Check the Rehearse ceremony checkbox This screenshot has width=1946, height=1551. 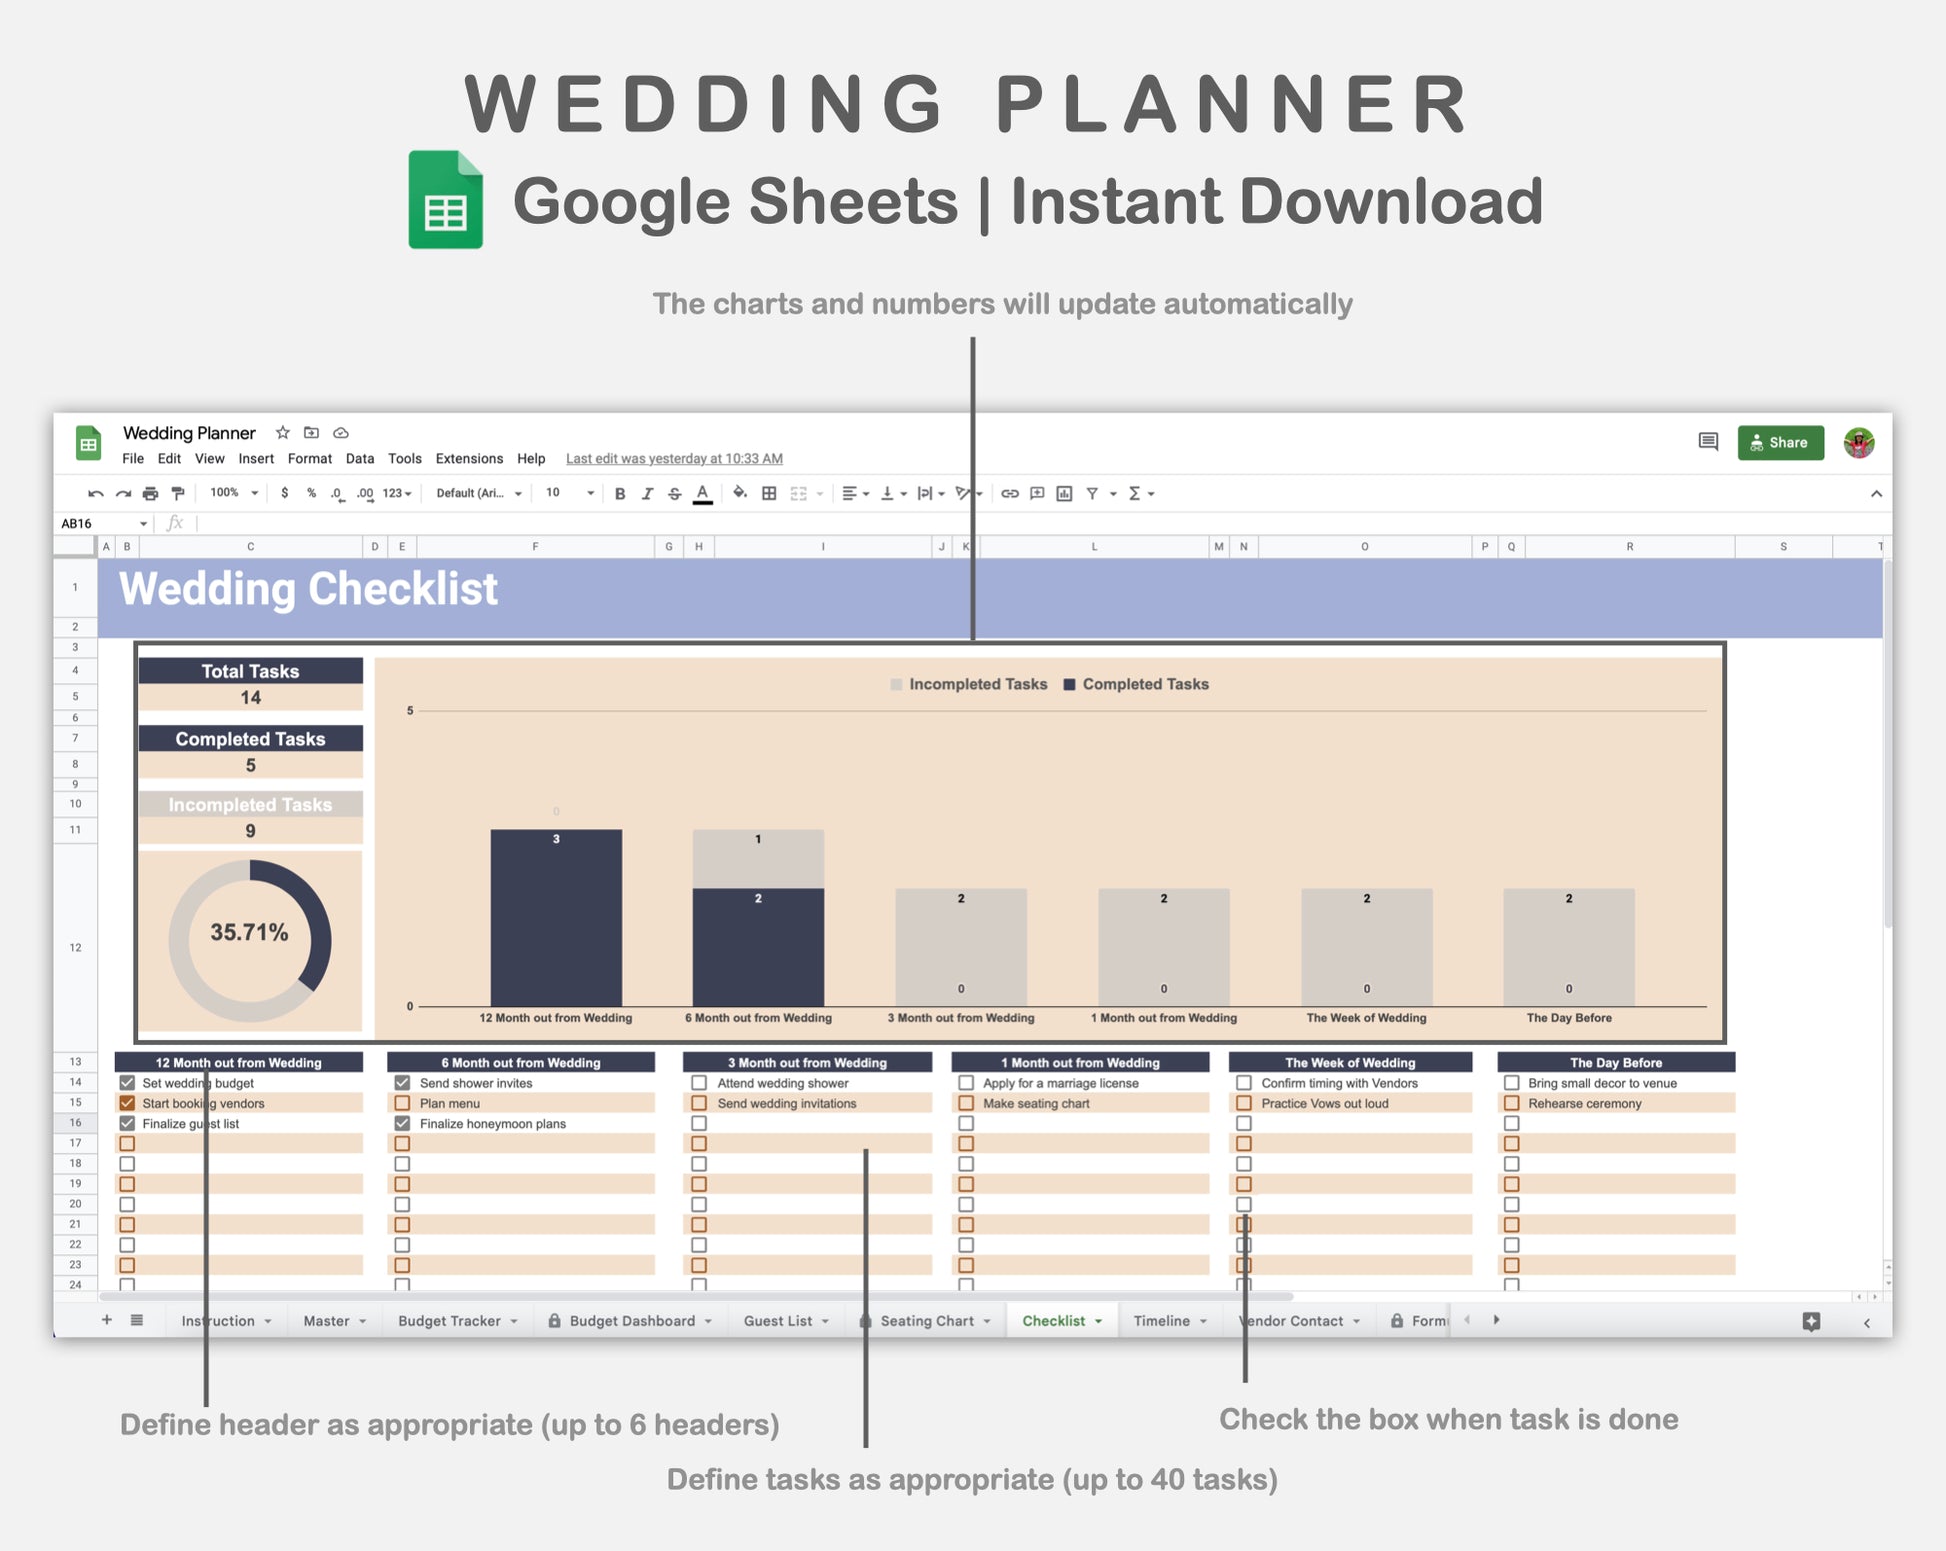coord(1511,1103)
